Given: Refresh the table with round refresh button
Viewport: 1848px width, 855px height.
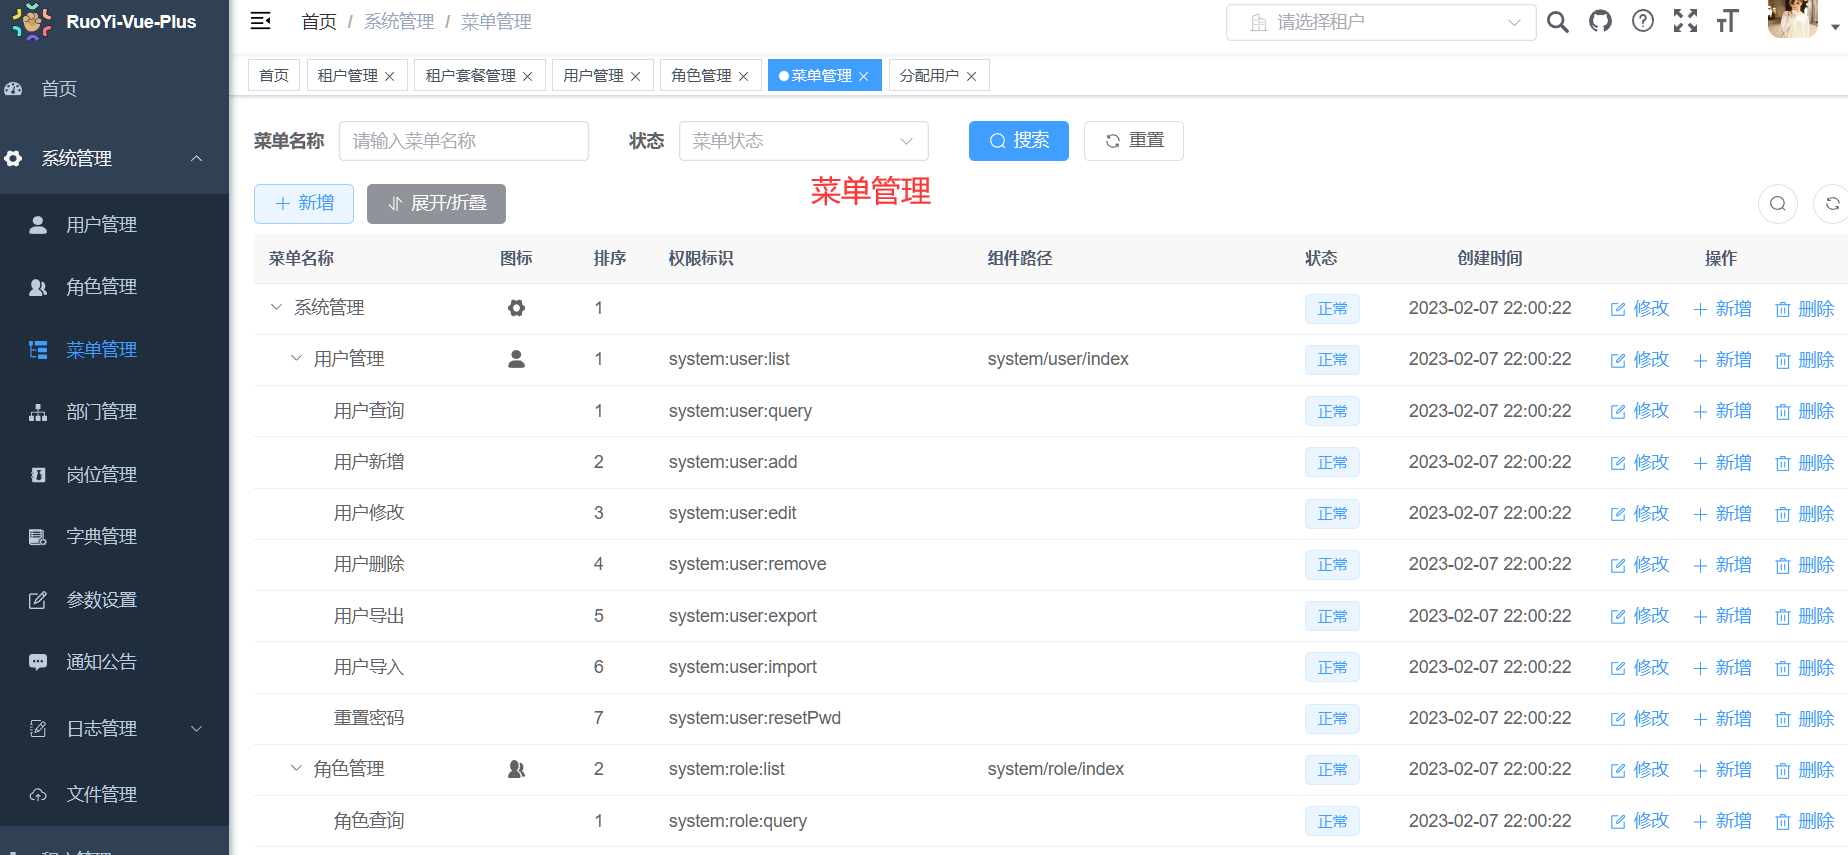Looking at the screenshot, I should click(x=1832, y=204).
